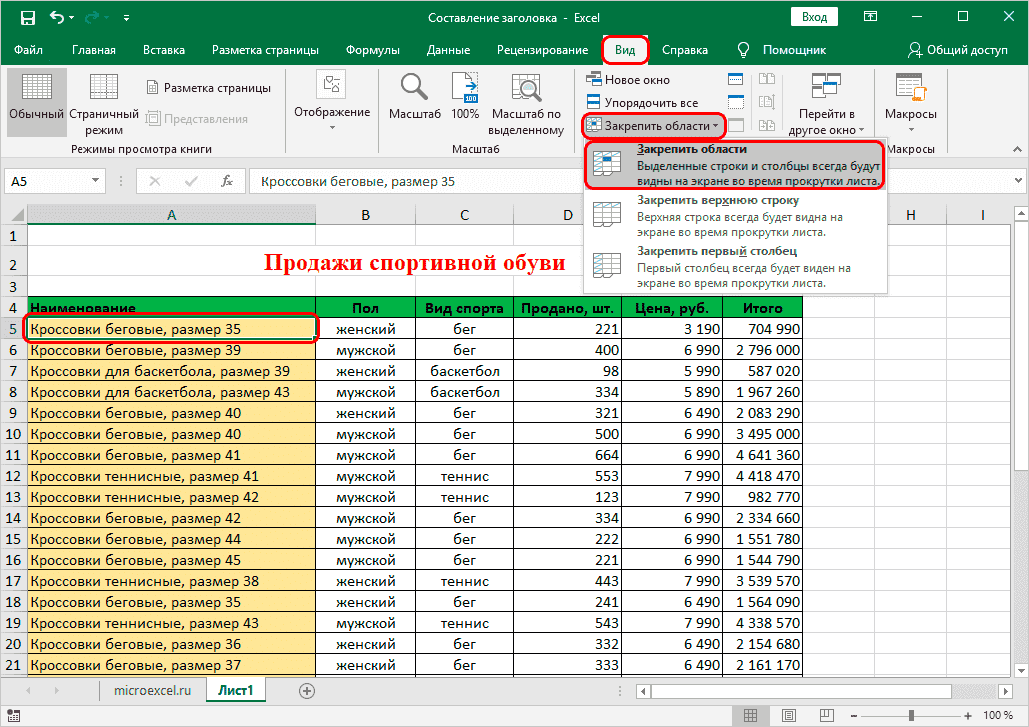
Task: Open the microexcel.ru sheet tab
Action: tap(152, 690)
